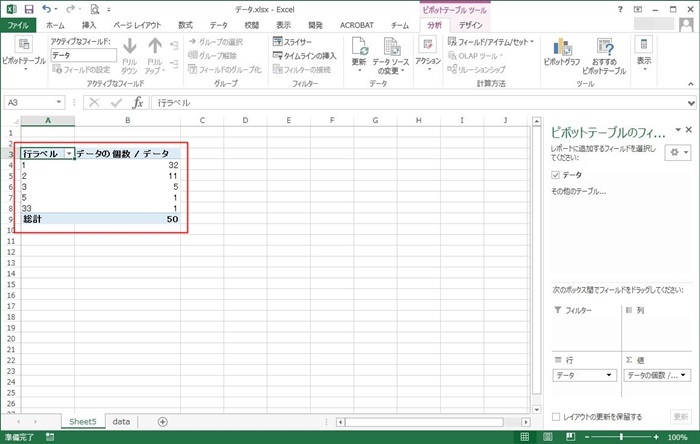Switch to the ホーム tab

[55, 25]
